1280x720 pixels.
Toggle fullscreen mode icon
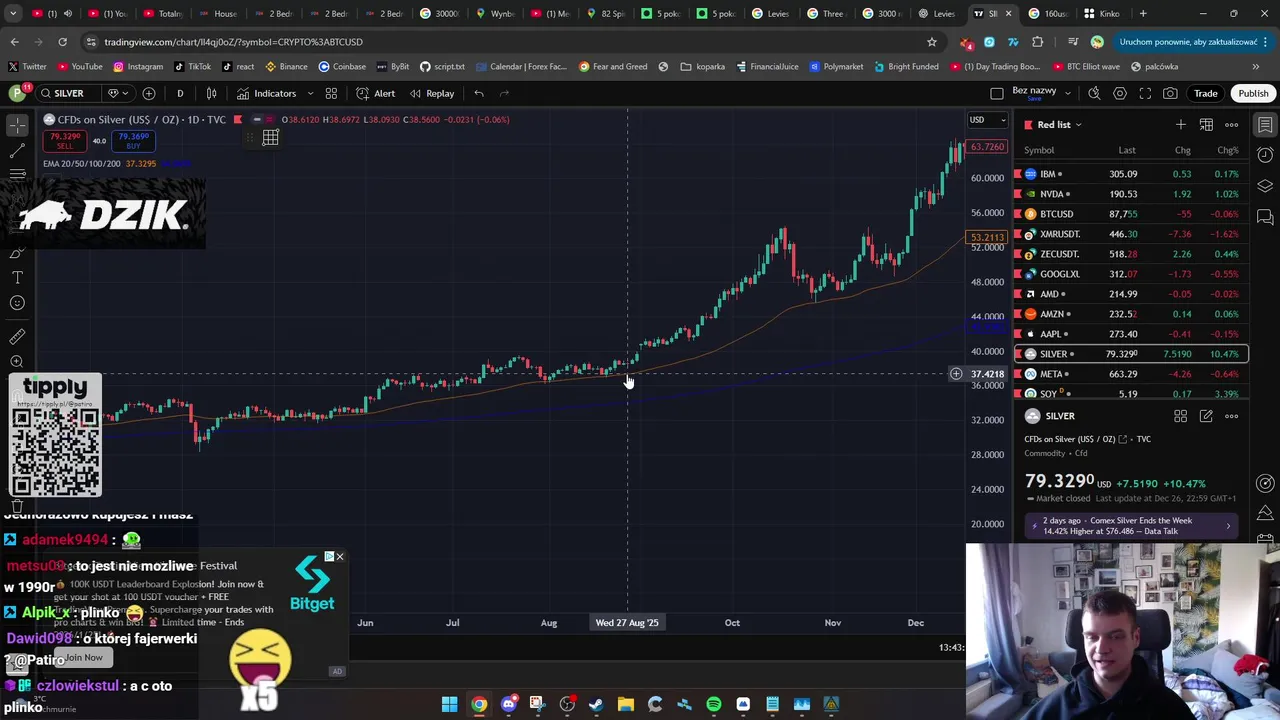(1145, 93)
